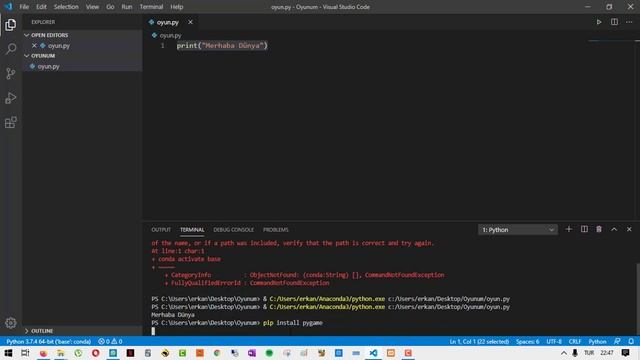Viewport: 640px width, 360px height.
Task: Click oyun.py breadcrumb above editor
Action: click(x=167, y=36)
